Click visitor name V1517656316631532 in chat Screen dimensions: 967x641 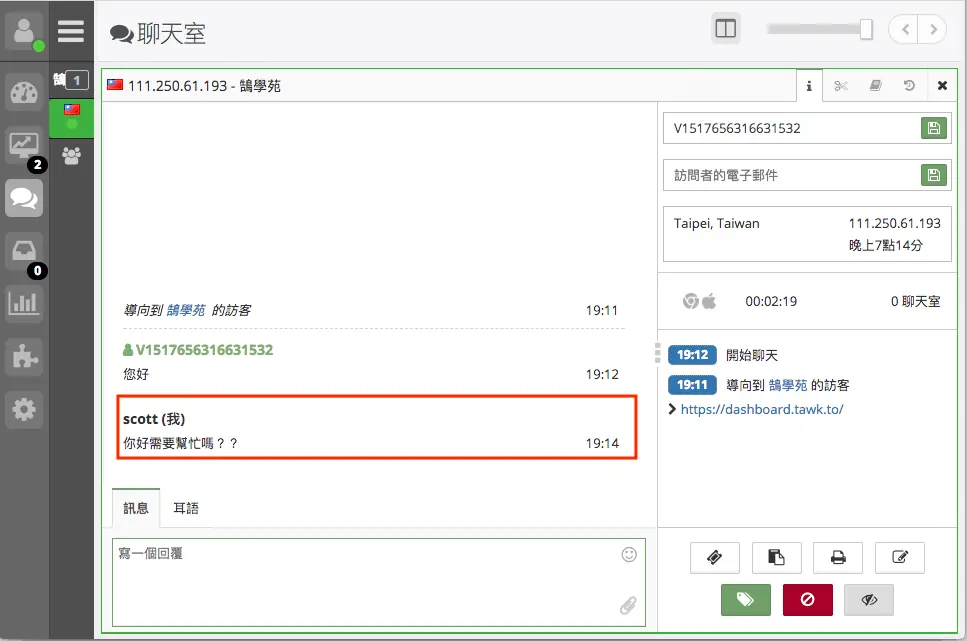pos(204,350)
